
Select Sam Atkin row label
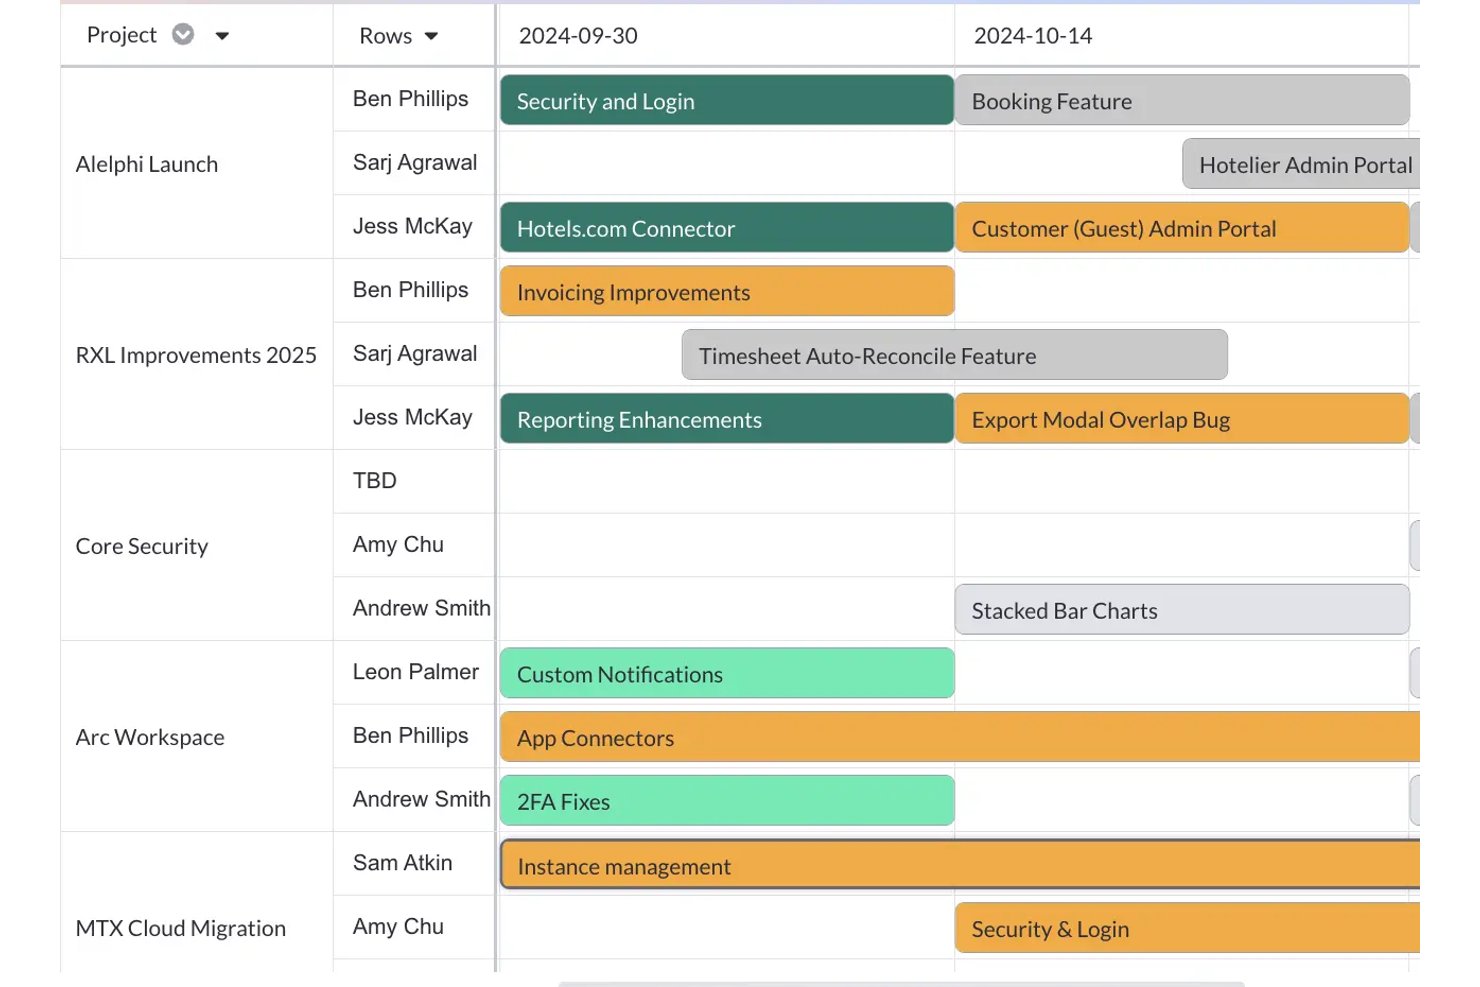tap(414, 863)
